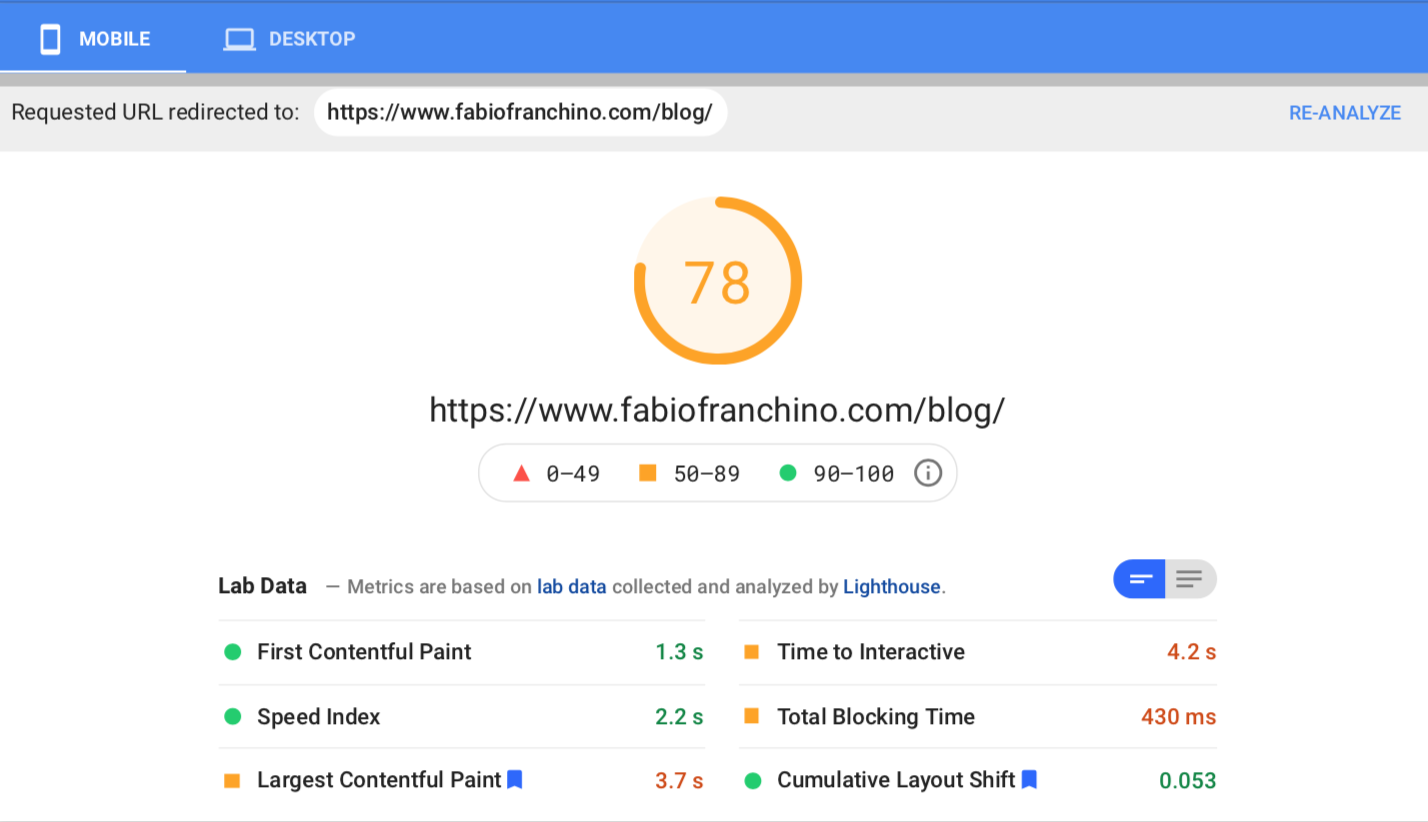Click the 78 performance score gauge

717,282
